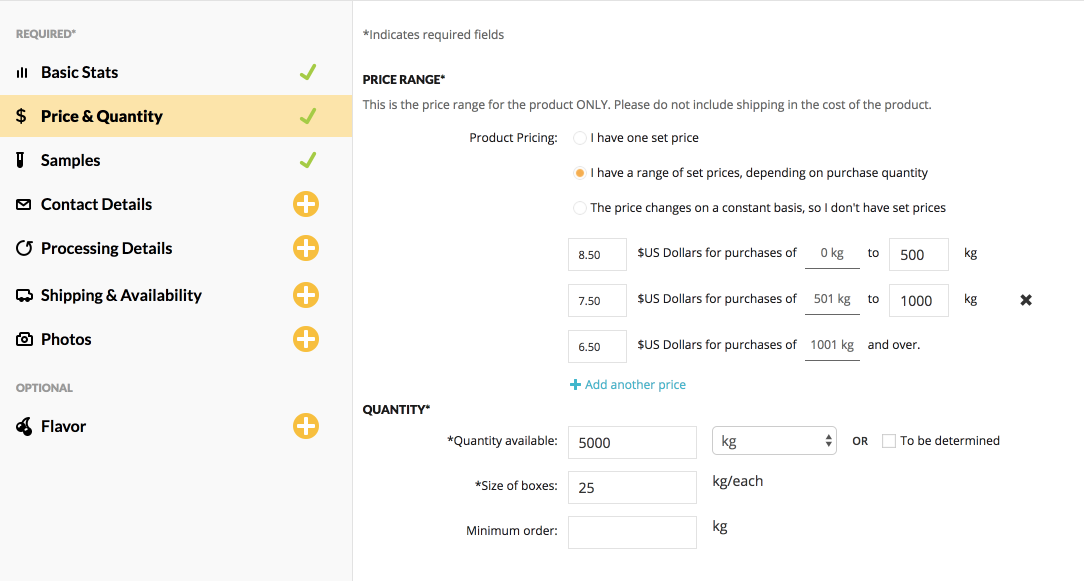1084x581 pixels.
Task: Click the Quantity available field showing 5000
Action: click(x=632, y=442)
